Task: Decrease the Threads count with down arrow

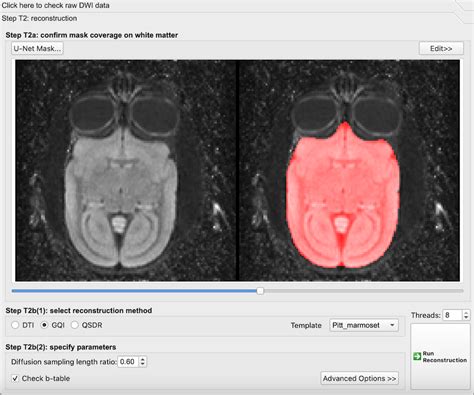Action: [x=466, y=318]
